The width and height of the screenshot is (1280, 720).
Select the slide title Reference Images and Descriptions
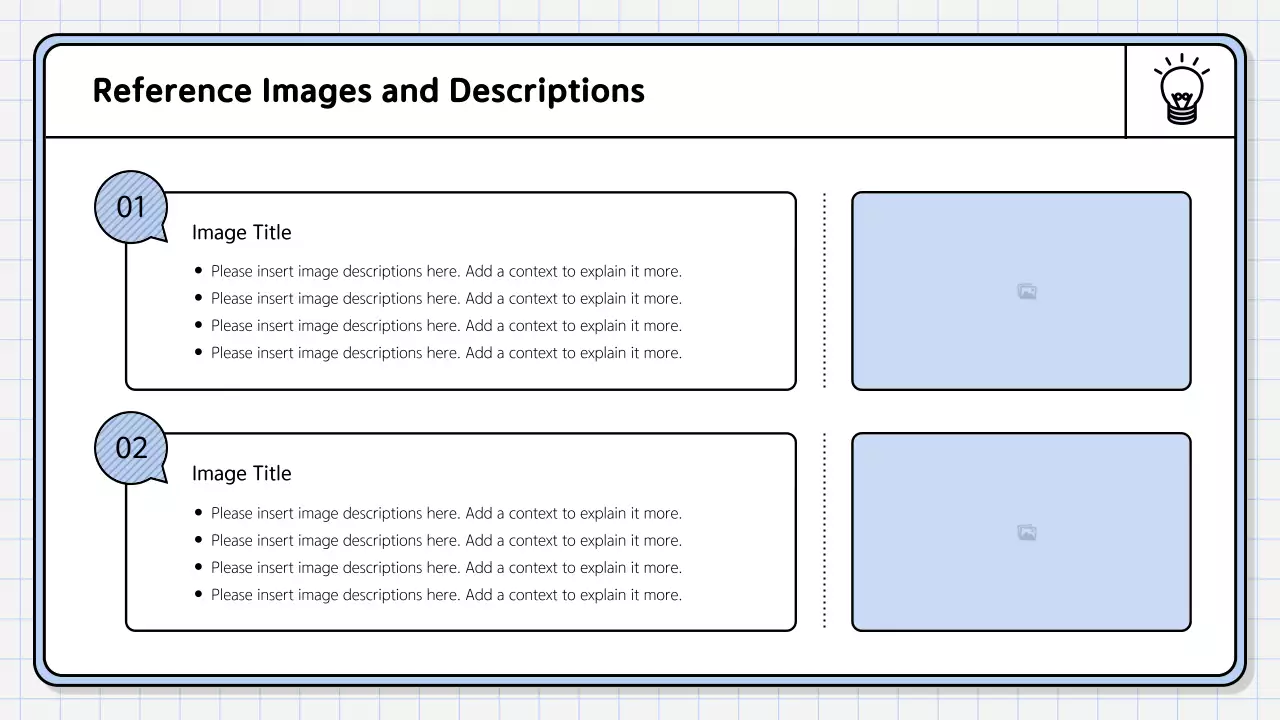(x=368, y=90)
